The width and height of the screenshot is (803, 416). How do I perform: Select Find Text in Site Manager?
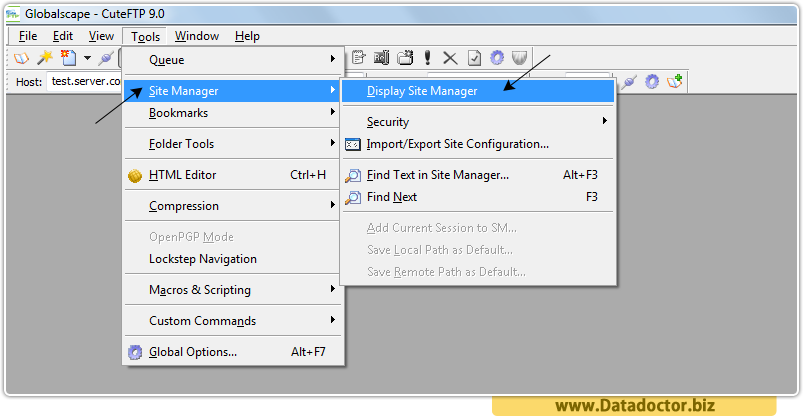tap(478, 175)
